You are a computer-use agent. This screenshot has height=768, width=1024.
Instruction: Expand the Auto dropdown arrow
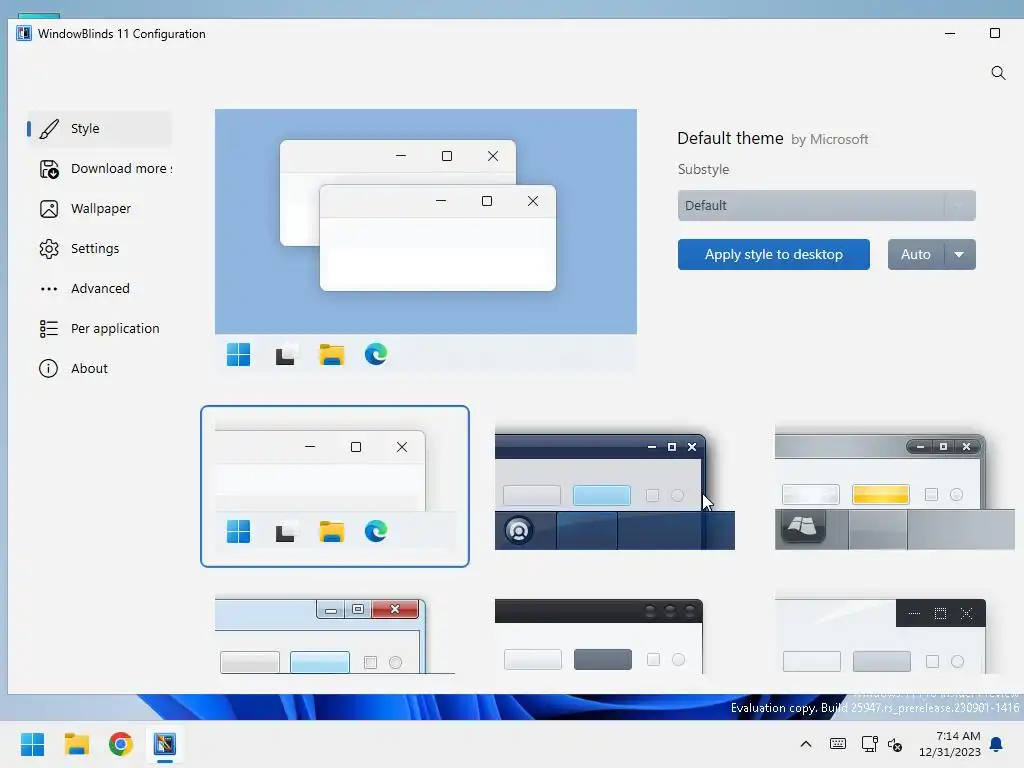pos(959,254)
